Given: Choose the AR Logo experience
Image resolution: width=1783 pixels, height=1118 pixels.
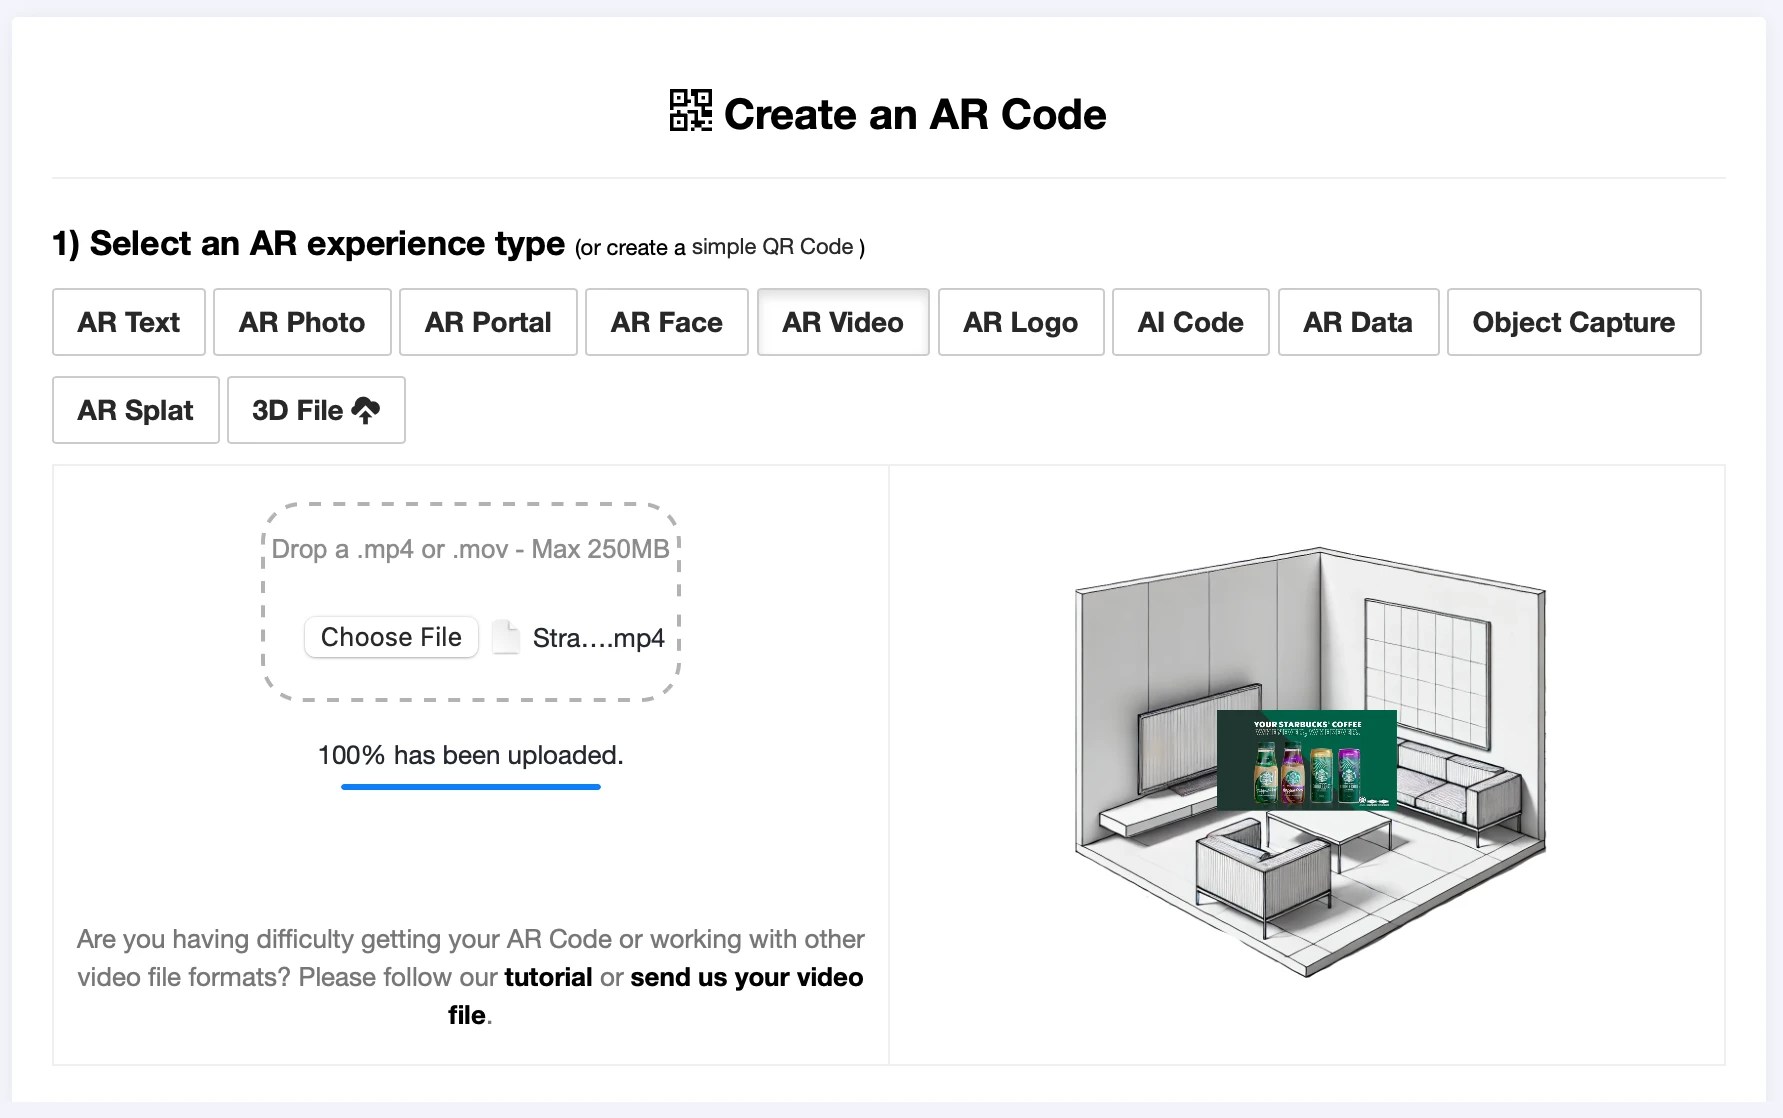Looking at the screenshot, I should coord(1020,322).
